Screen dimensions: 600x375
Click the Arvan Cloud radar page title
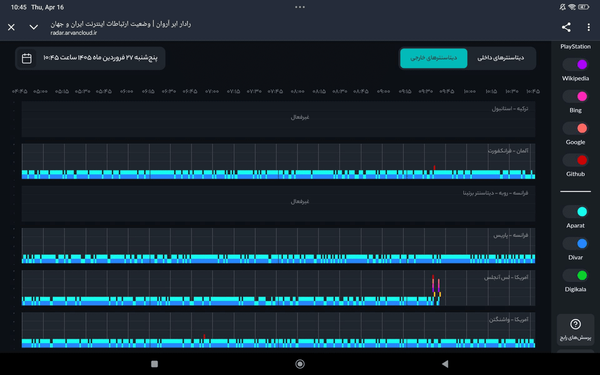point(121,24)
